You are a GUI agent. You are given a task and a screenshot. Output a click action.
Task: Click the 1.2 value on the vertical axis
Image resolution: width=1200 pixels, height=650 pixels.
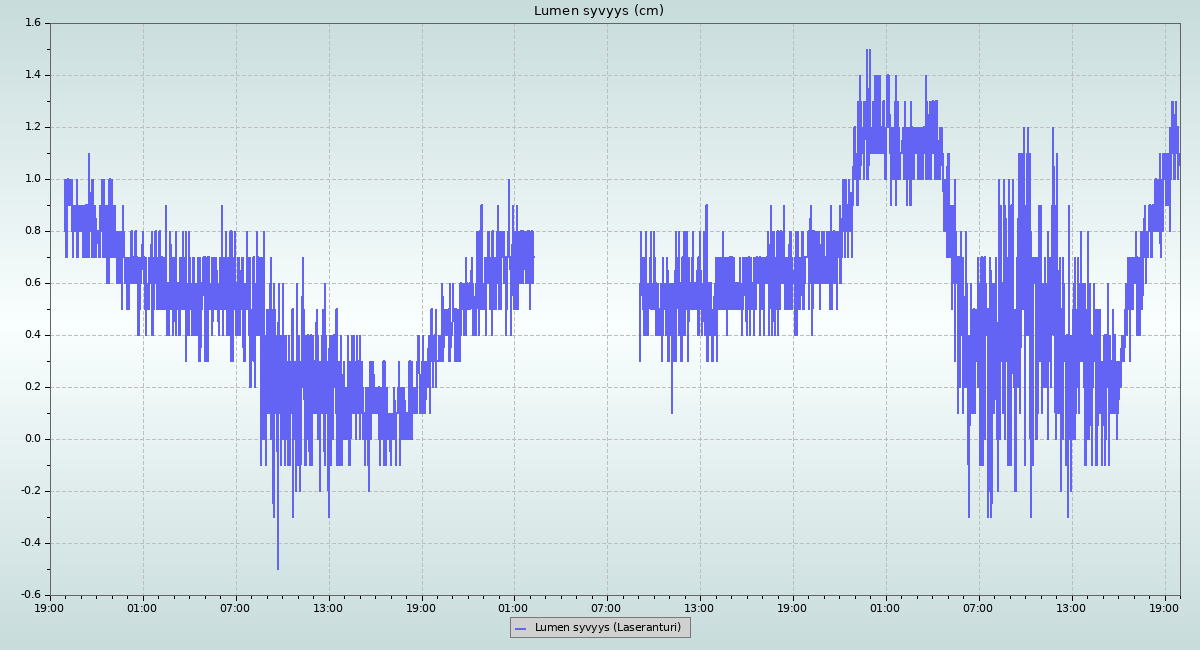tap(32, 127)
